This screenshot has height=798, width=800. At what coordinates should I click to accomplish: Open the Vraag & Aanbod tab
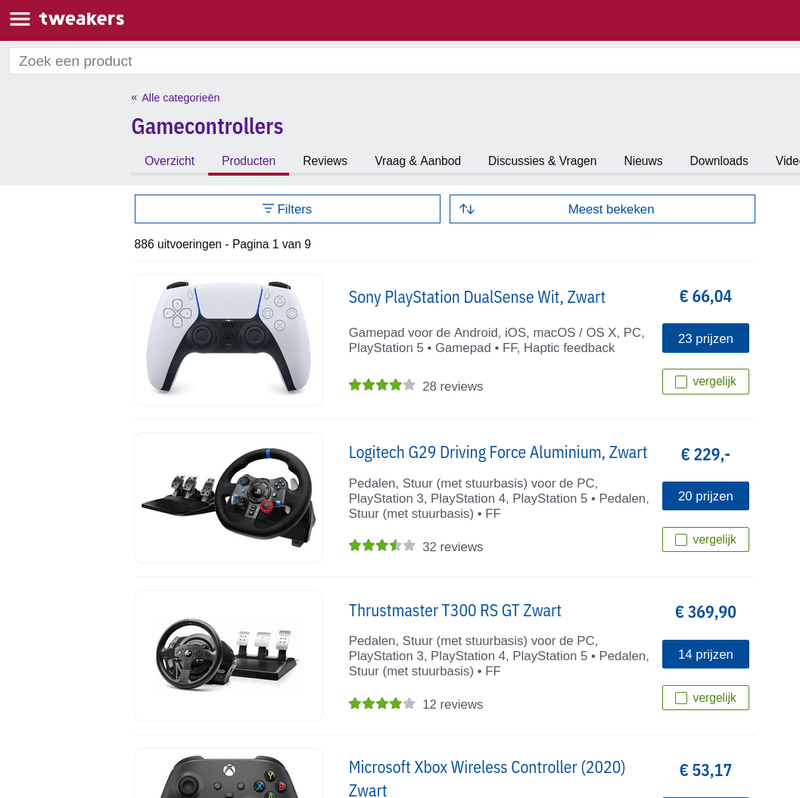(417, 161)
